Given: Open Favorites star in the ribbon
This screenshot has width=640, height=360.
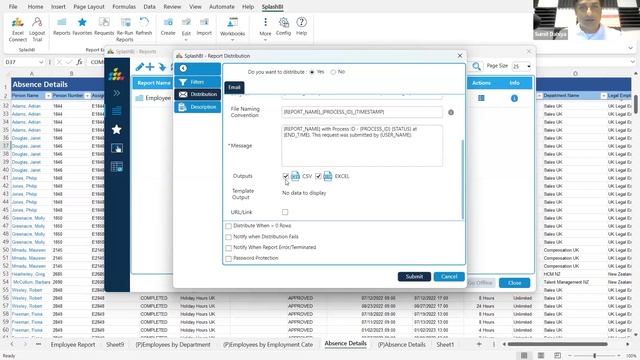Looking at the screenshot, I should coord(82,26).
